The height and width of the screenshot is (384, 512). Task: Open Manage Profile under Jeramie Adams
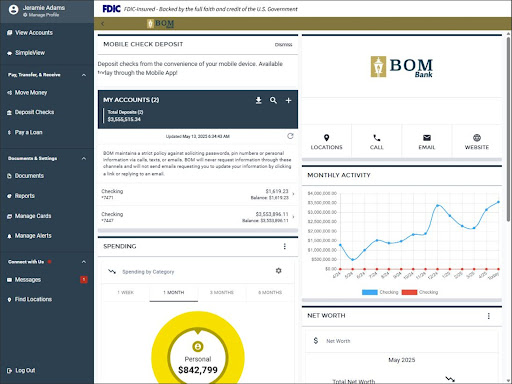tap(41, 15)
